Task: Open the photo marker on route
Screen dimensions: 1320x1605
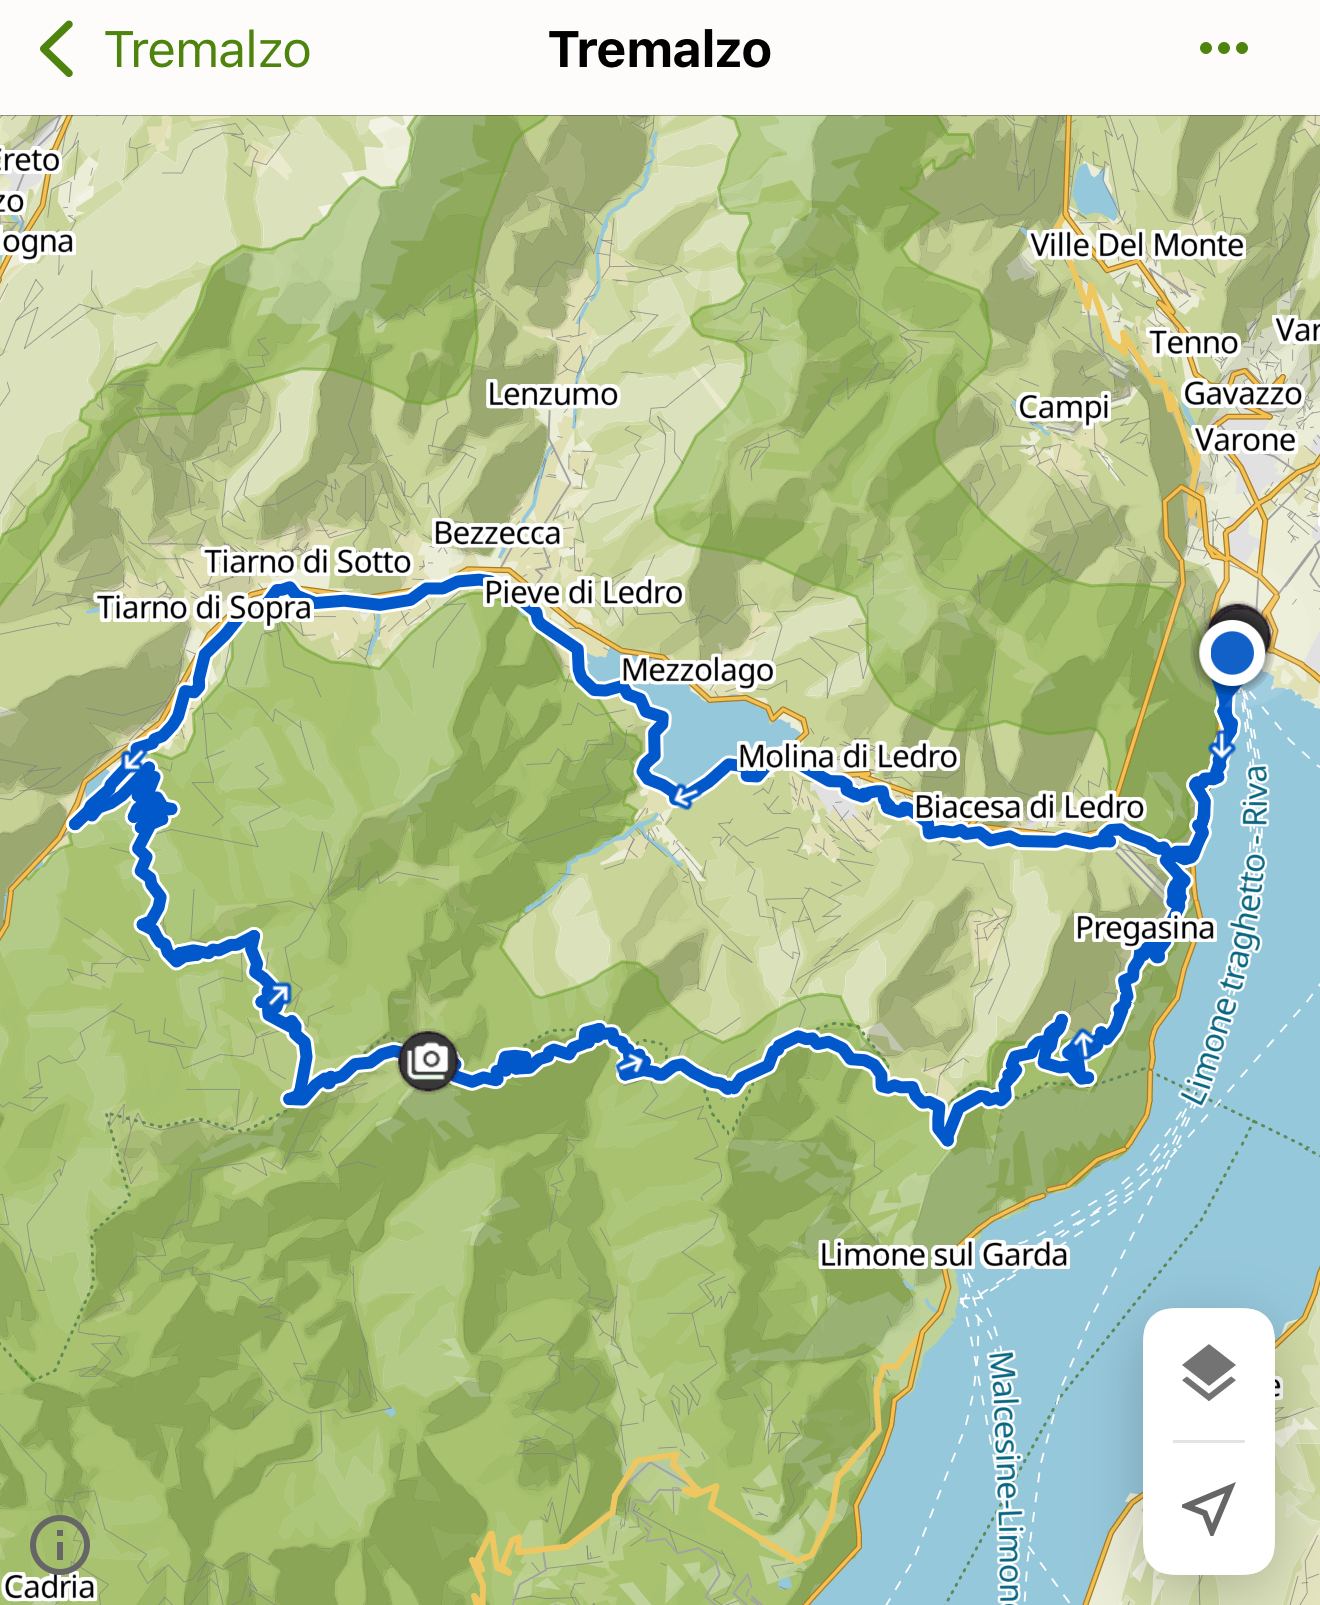Action: [x=429, y=1061]
